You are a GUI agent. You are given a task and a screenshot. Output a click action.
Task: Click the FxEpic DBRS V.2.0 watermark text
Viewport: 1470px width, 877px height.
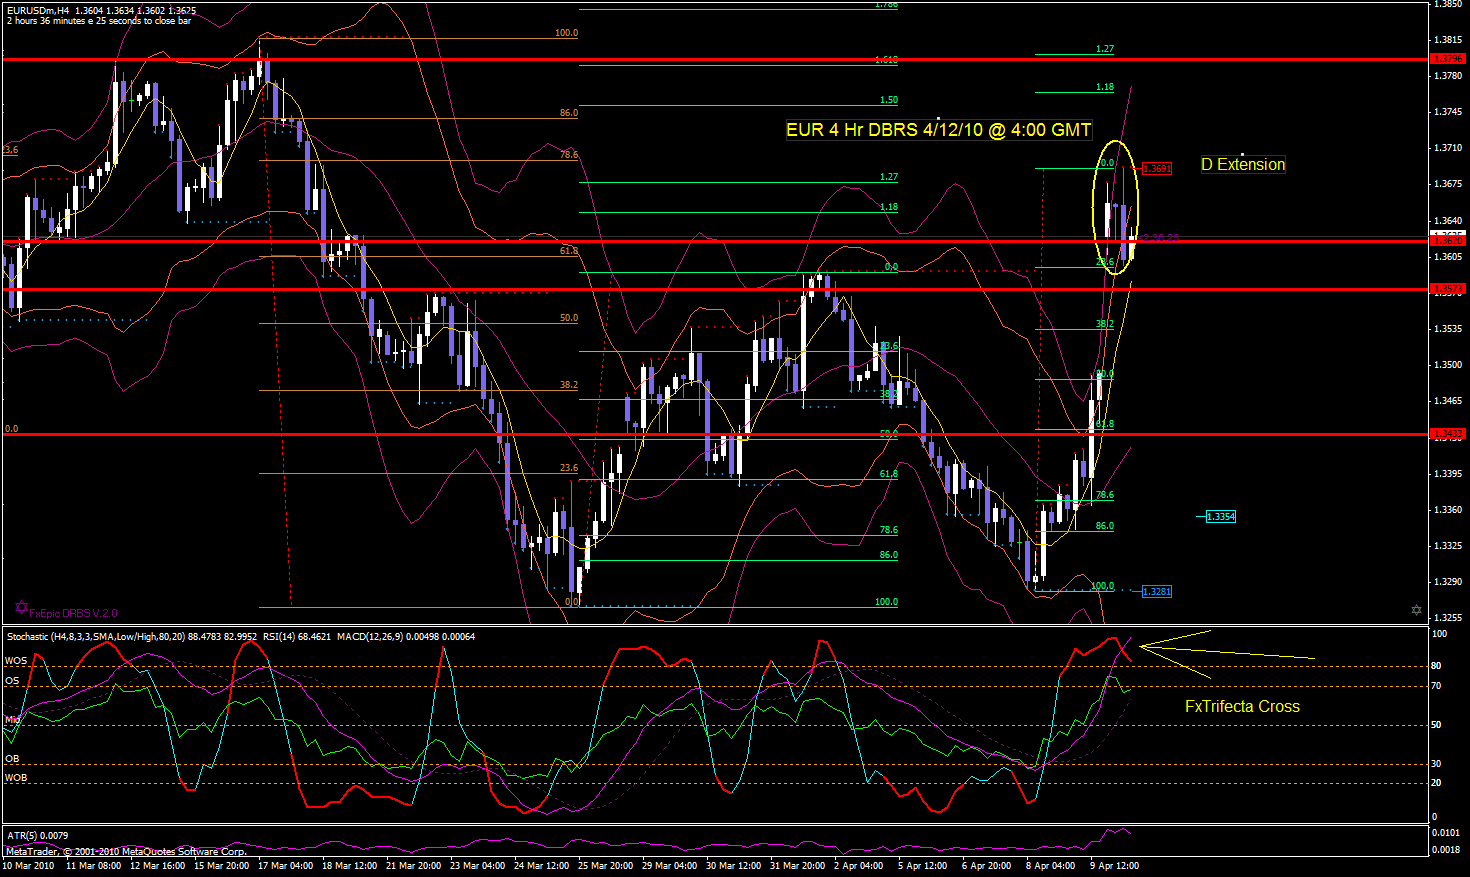click(73, 613)
